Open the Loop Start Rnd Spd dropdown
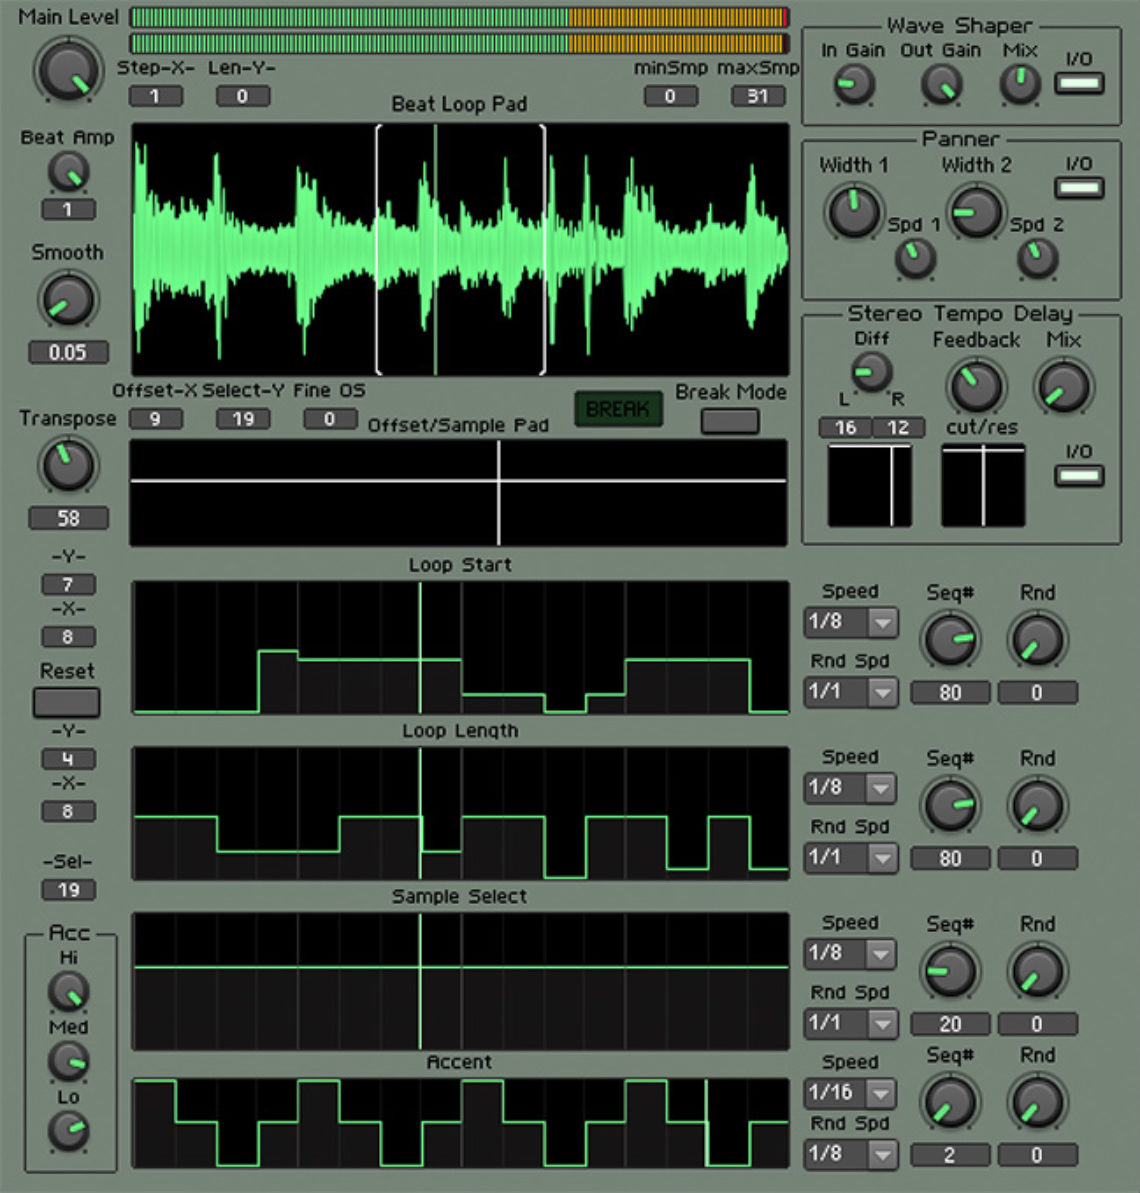 852,692
